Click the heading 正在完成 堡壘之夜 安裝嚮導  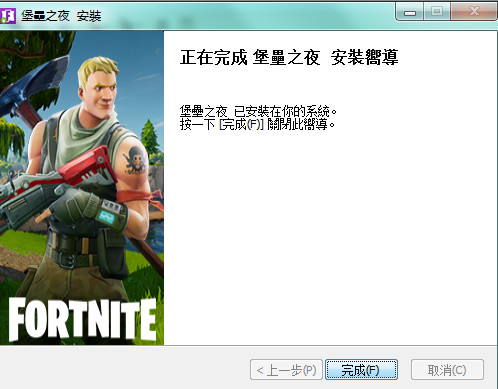coord(289,57)
